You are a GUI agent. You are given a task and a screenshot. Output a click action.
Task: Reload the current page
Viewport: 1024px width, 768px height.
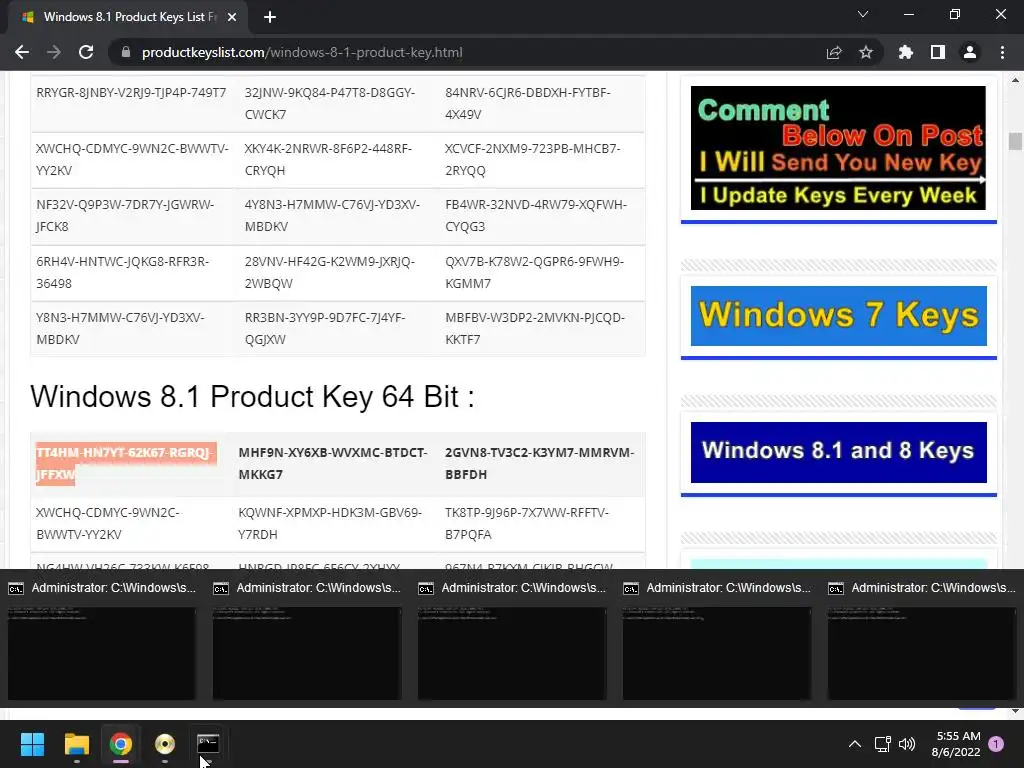(x=86, y=52)
